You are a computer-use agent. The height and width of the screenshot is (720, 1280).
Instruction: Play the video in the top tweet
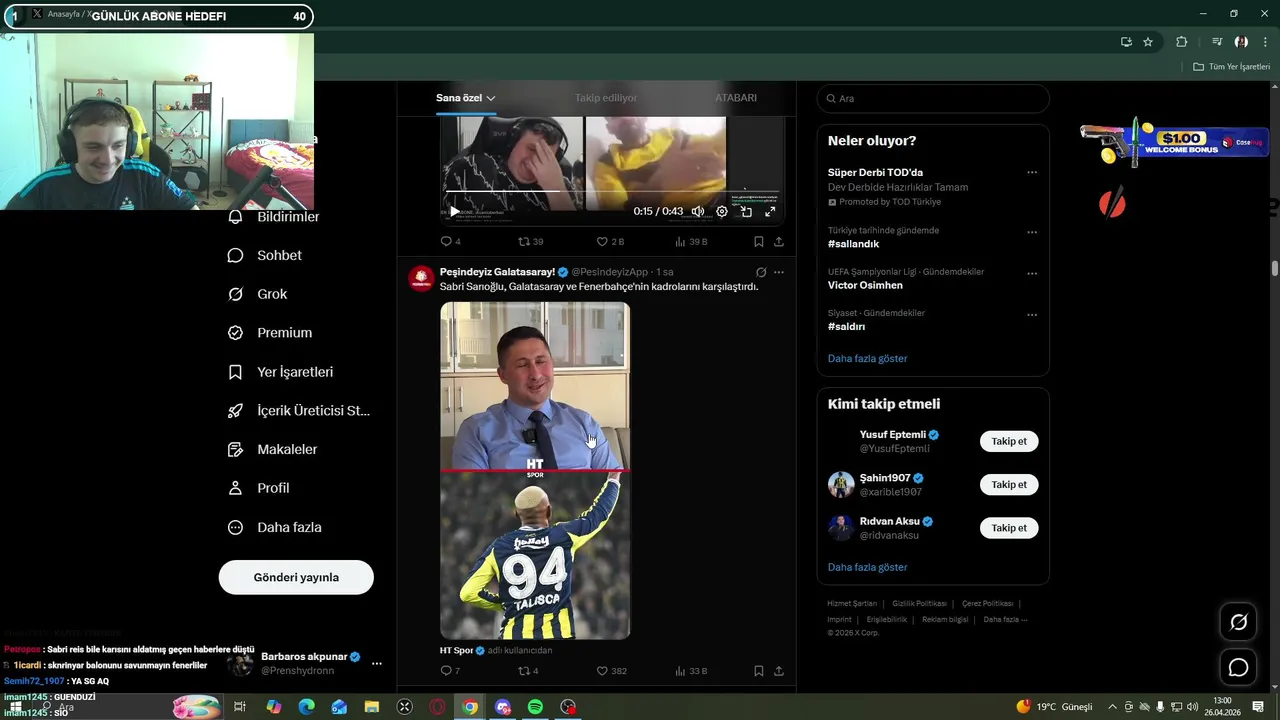pos(455,211)
